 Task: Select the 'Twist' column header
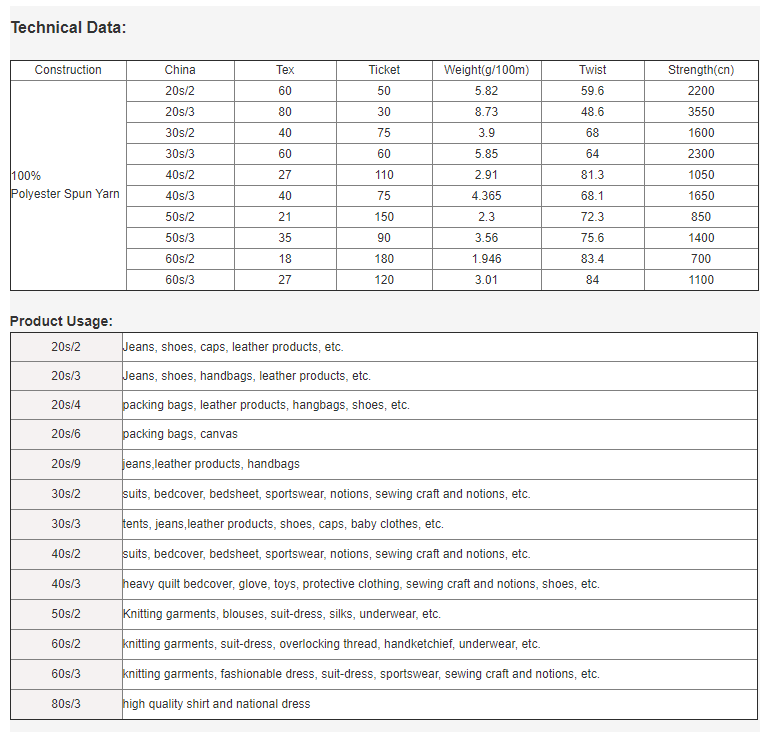pyautogui.click(x=592, y=70)
